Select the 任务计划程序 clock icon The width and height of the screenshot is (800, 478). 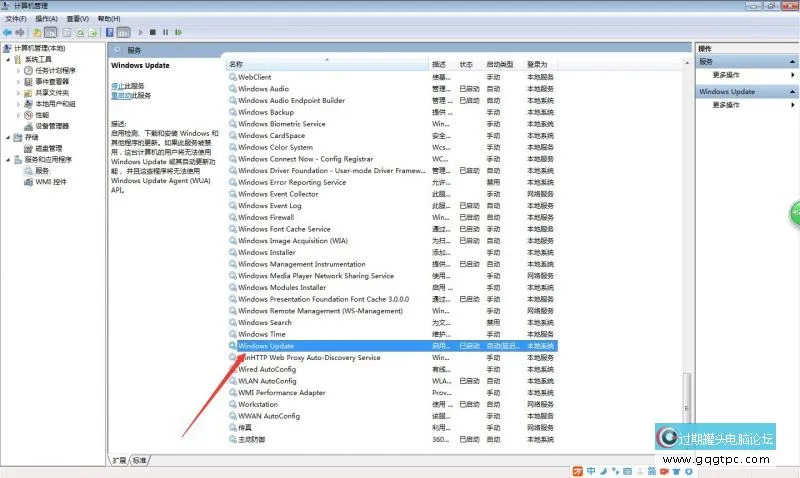tap(29, 70)
